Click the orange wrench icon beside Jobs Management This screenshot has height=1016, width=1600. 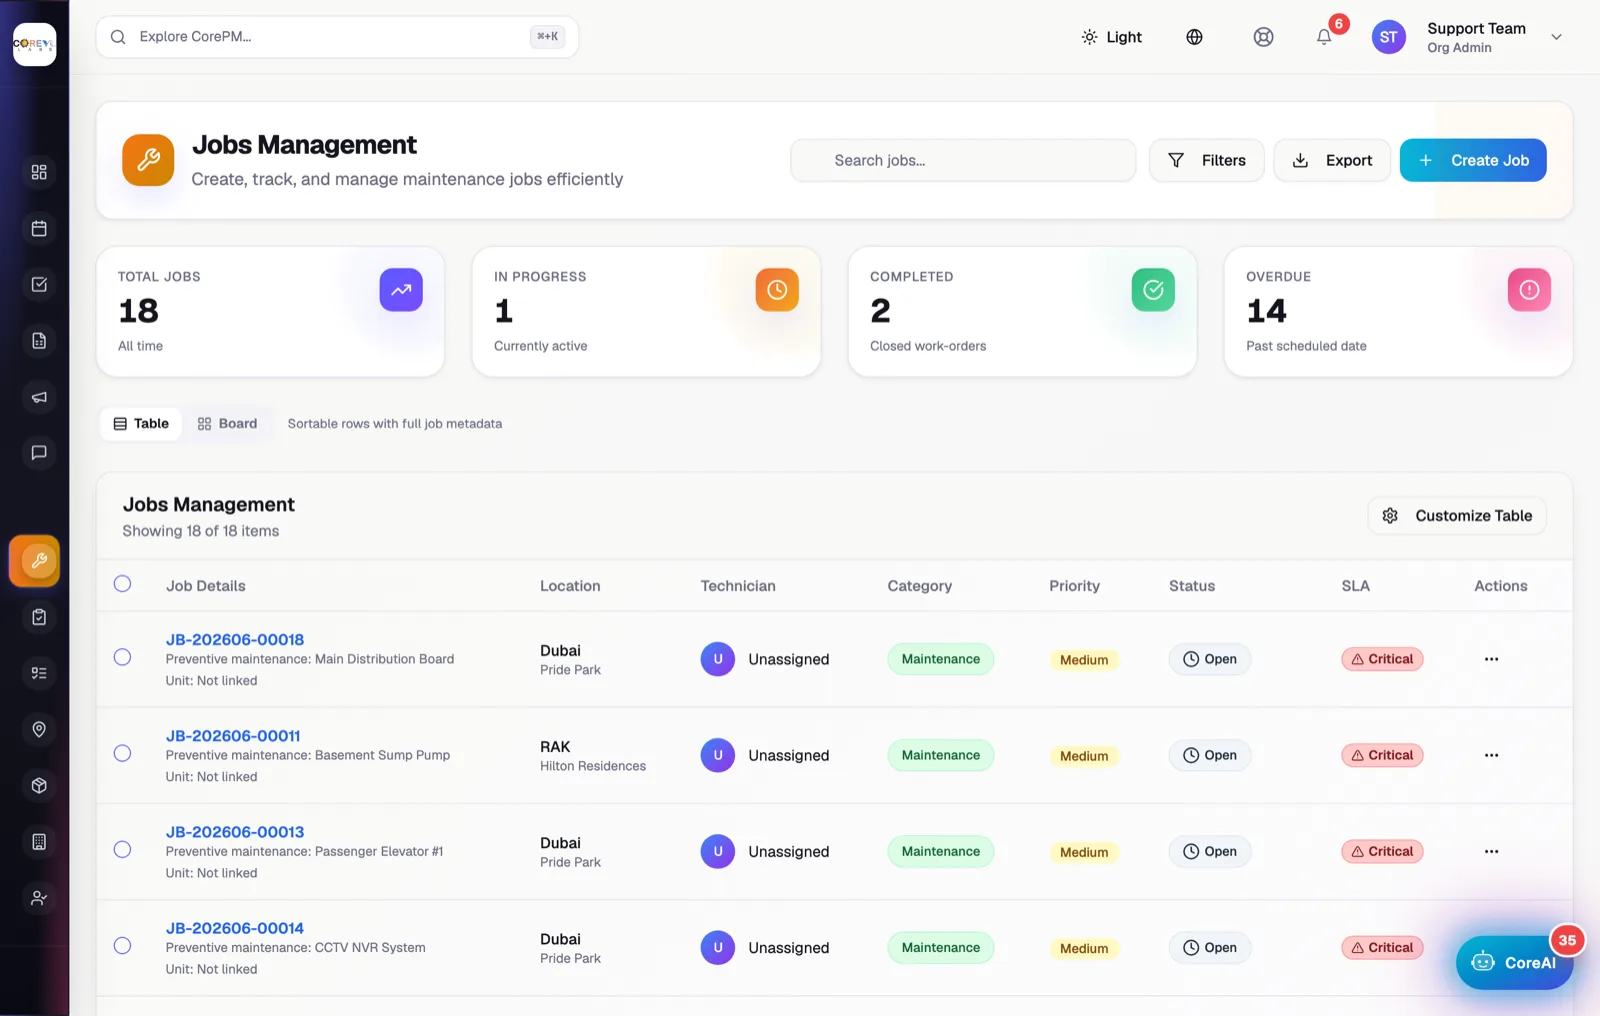[148, 160]
